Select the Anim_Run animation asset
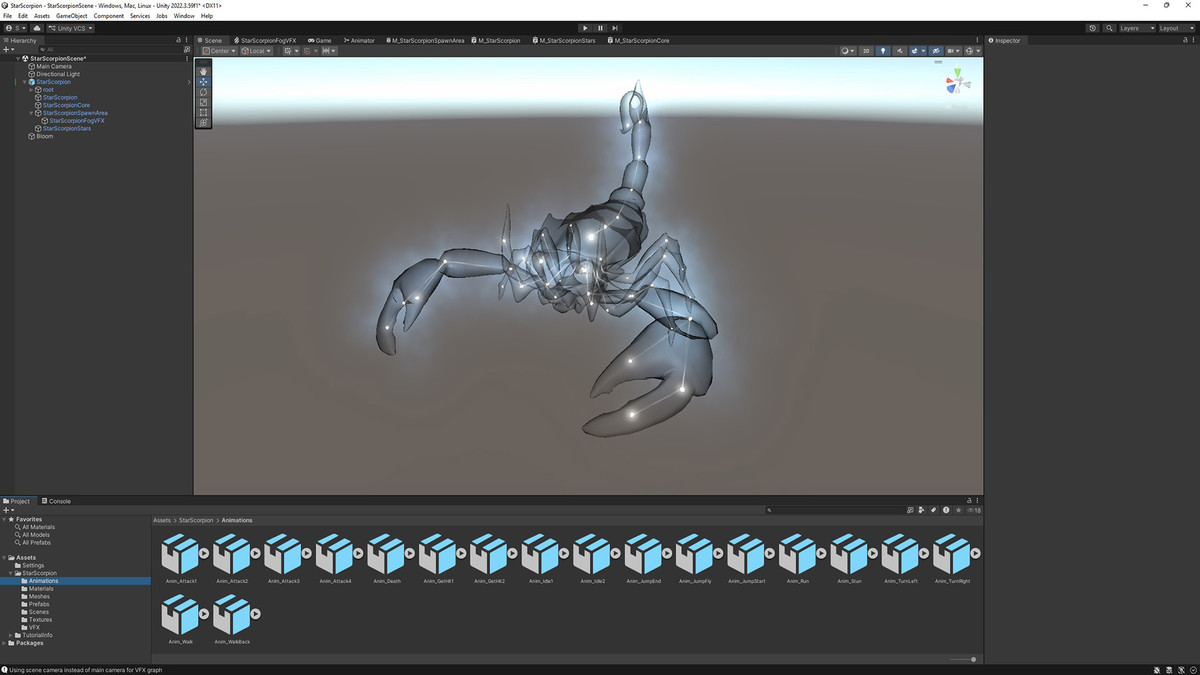This screenshot has width=1200, height=675. click(797, 553)
